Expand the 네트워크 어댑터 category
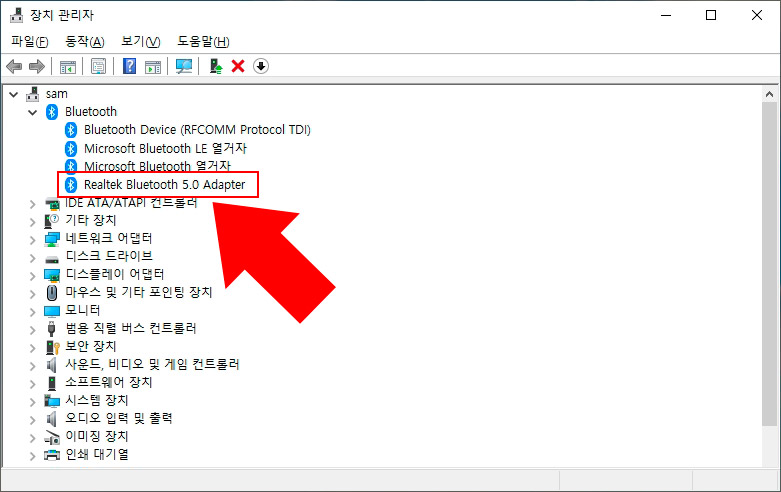 (x=32, y=240)
